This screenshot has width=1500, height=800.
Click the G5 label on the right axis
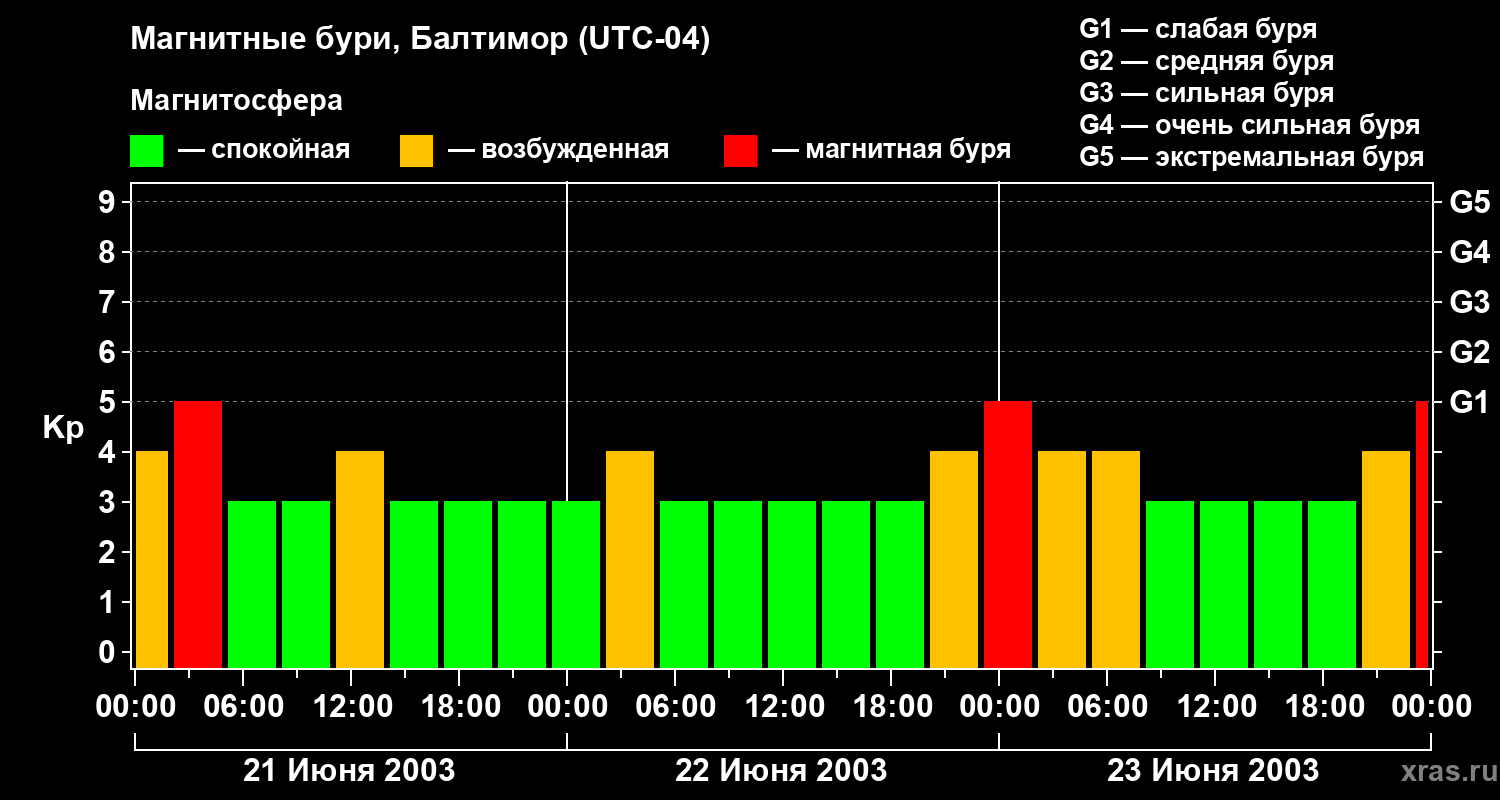click(1469, 203)
